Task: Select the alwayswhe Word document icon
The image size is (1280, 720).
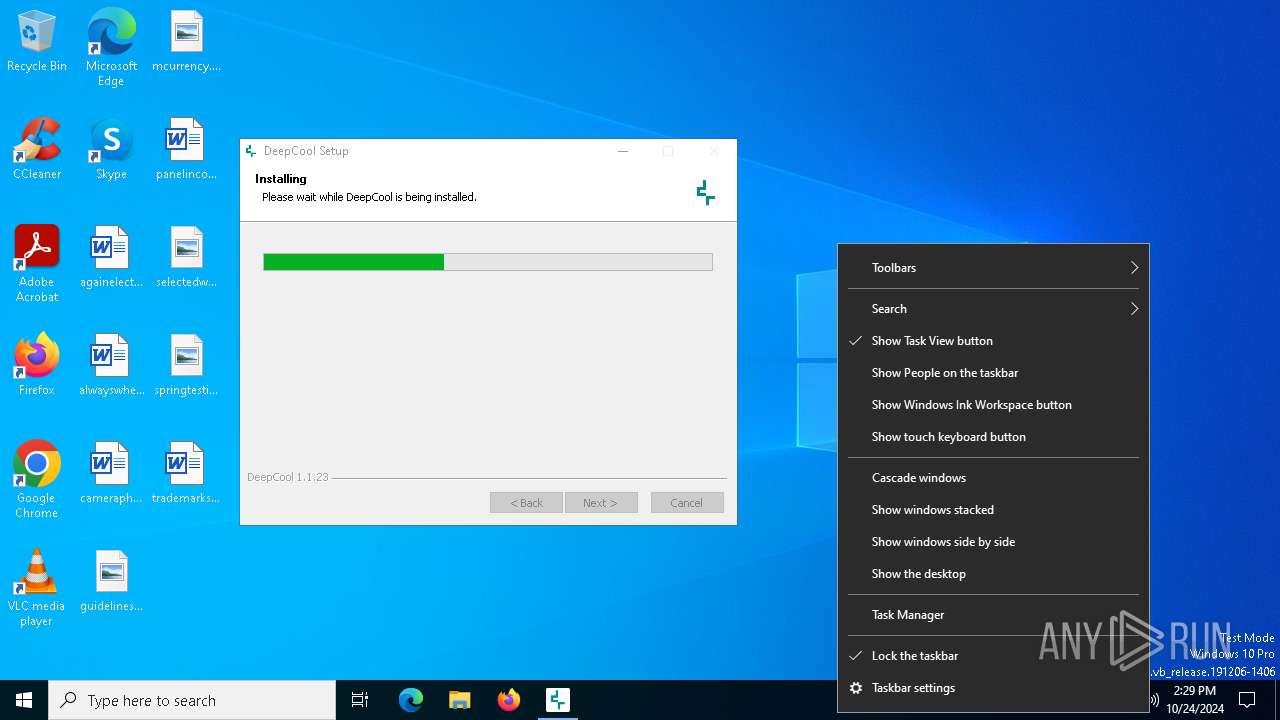Action: coord(111,366)
